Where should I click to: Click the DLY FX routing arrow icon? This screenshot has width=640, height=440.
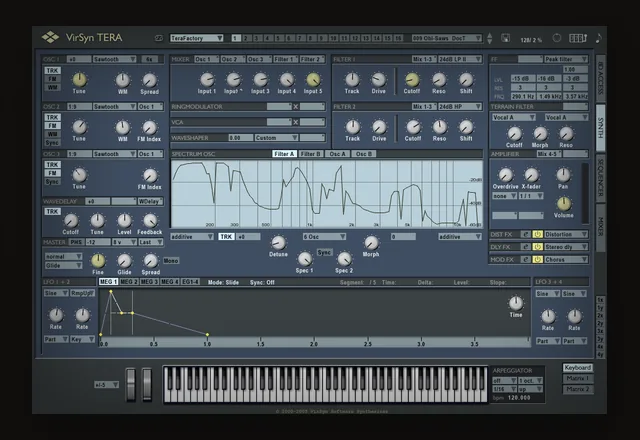526,247
